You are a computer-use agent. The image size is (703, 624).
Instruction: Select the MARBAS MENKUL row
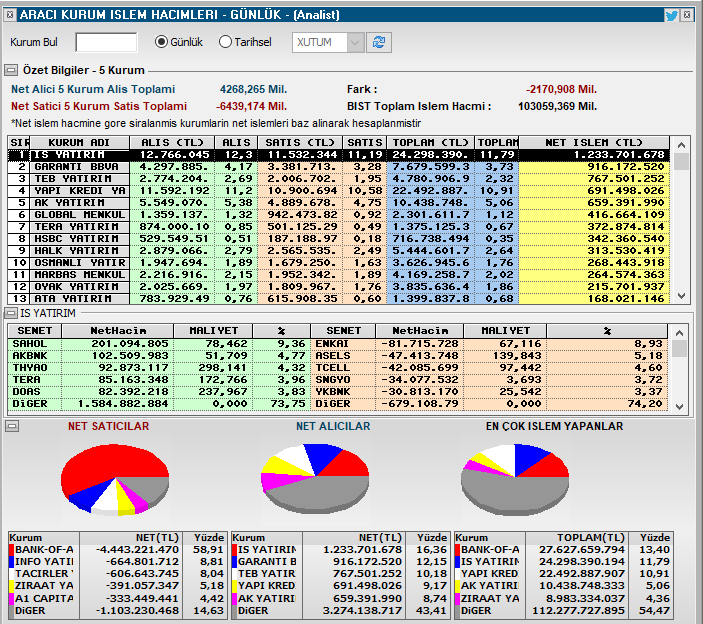pos(339,275)
